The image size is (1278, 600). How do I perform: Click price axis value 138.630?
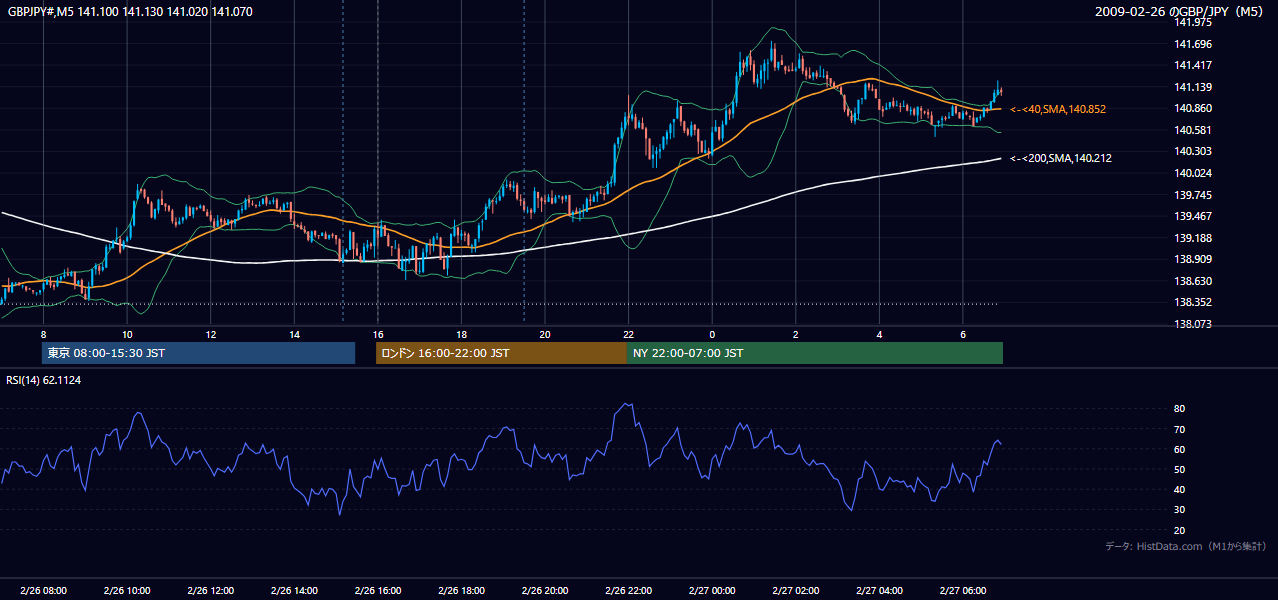pyautogui.click(x=1192, y=281)
